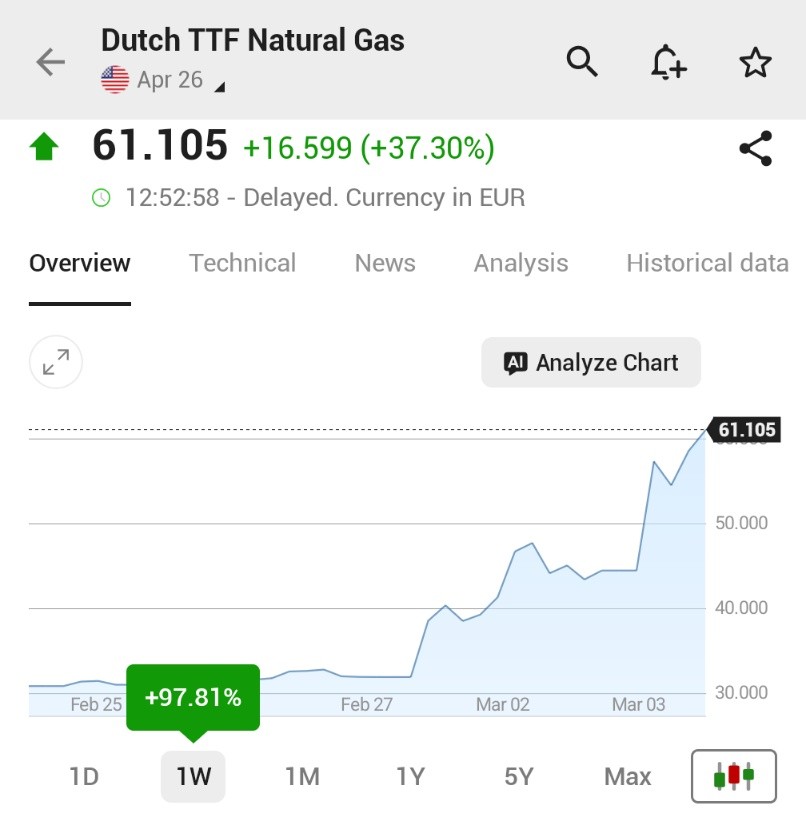This screenshot has height=819, width=806.
Task: Click the green up-arrow price indicator
Action: click(44, 149)
